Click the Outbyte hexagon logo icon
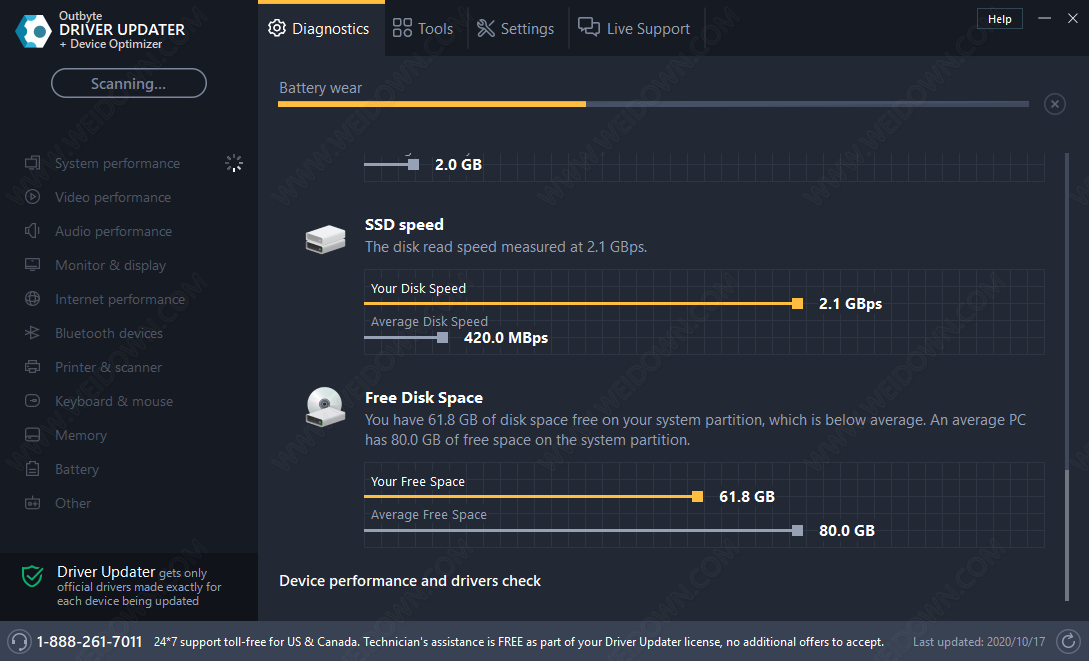 coord(34,31)
